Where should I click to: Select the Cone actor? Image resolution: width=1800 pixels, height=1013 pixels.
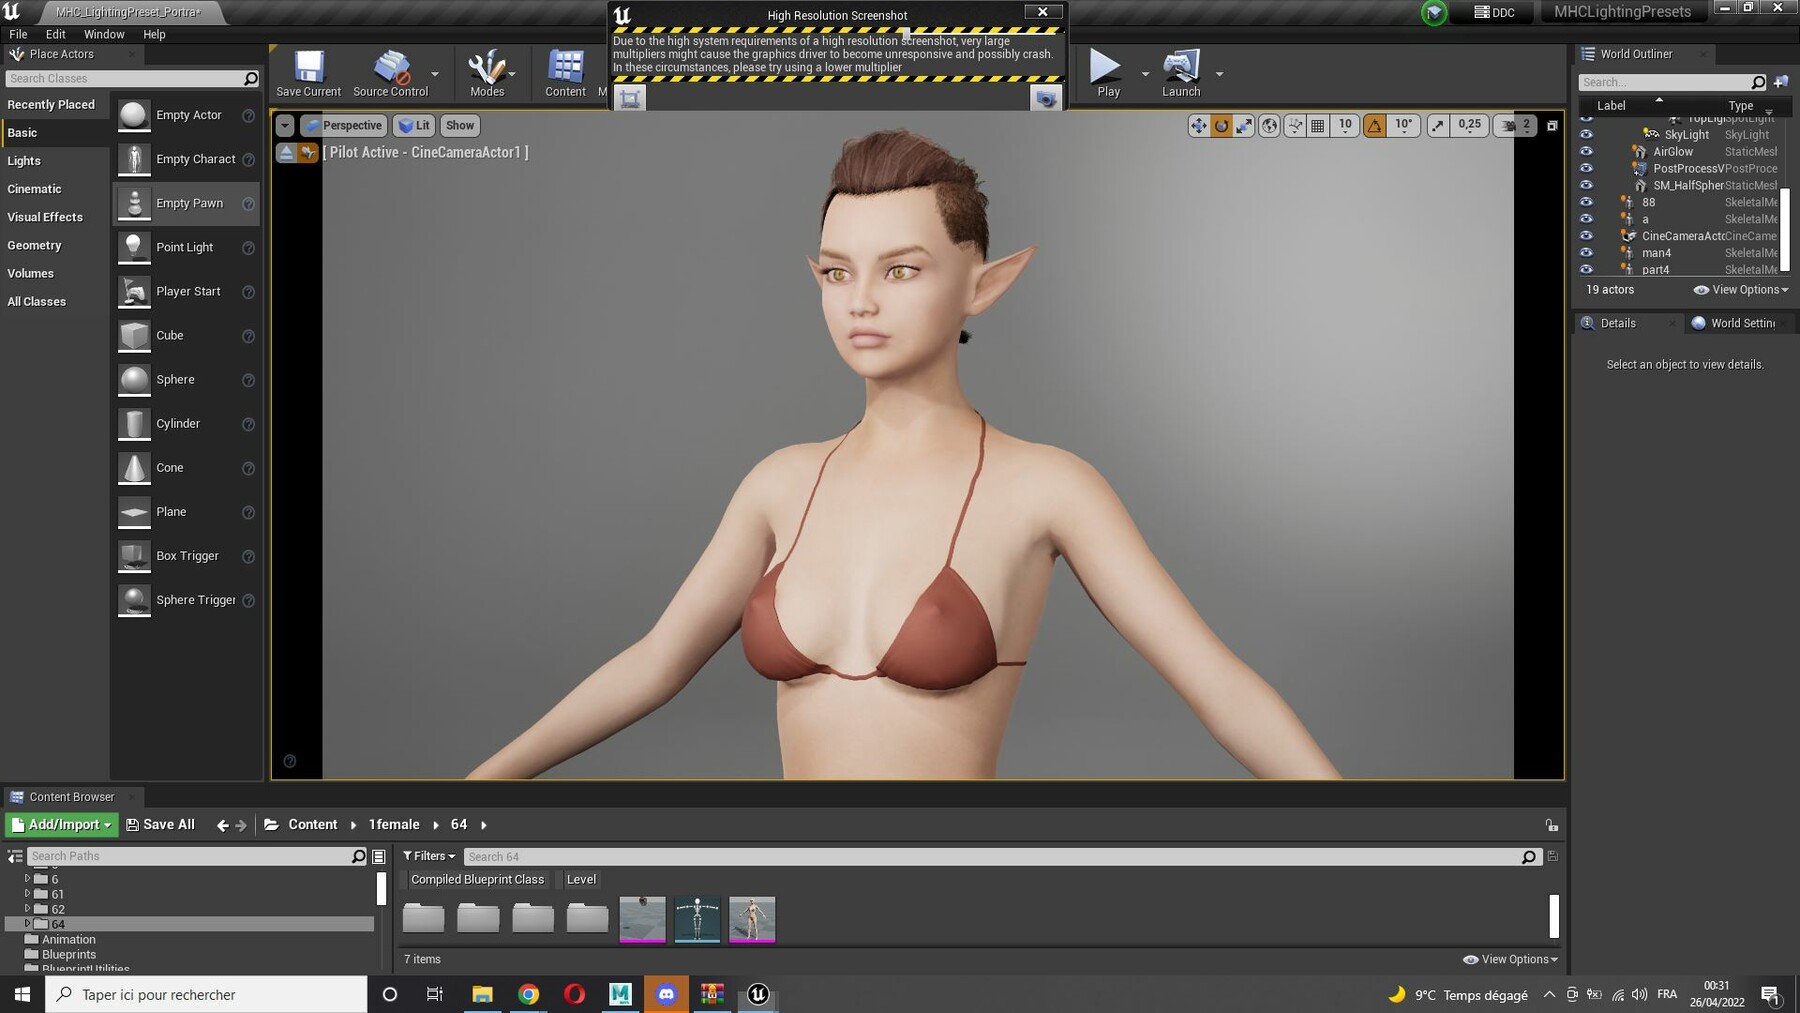point(186,467)
